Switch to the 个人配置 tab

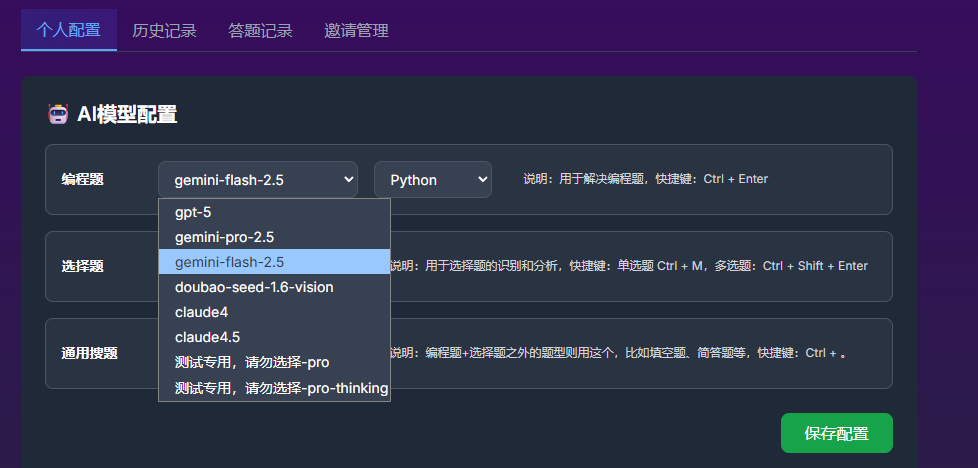[69, 30]
